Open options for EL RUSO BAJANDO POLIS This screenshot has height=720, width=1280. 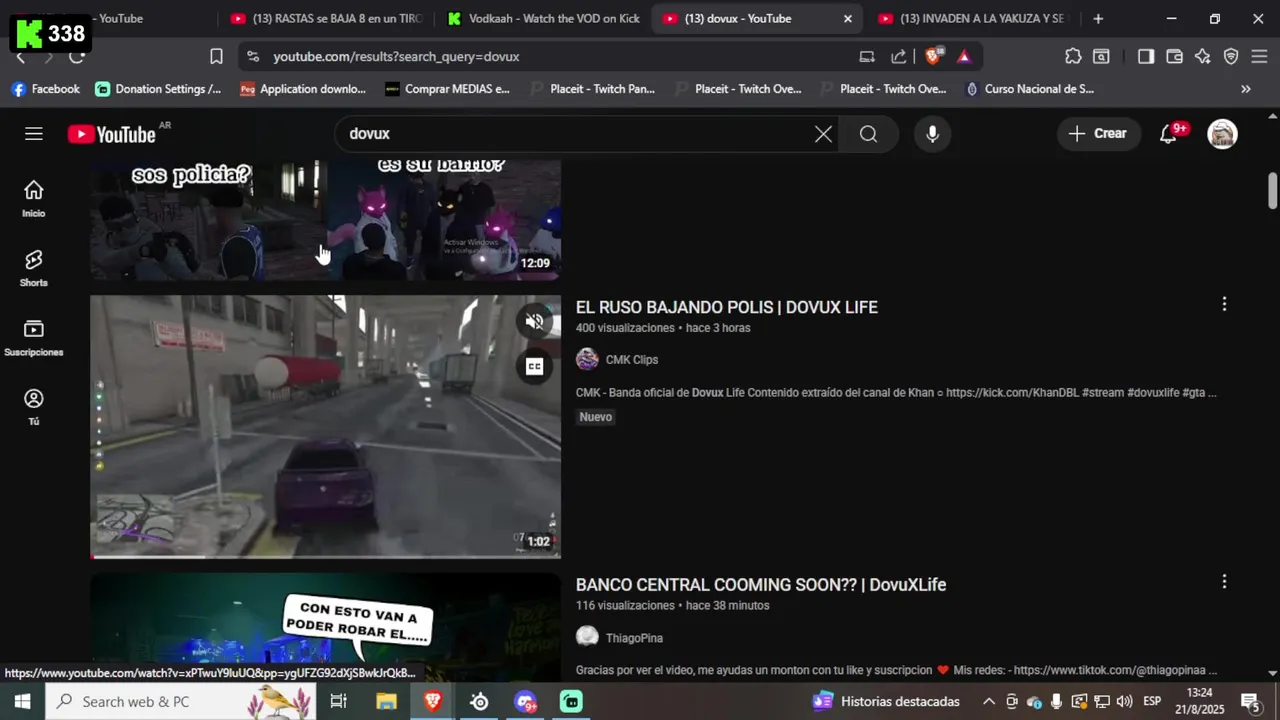click(x=1224, y=304)
